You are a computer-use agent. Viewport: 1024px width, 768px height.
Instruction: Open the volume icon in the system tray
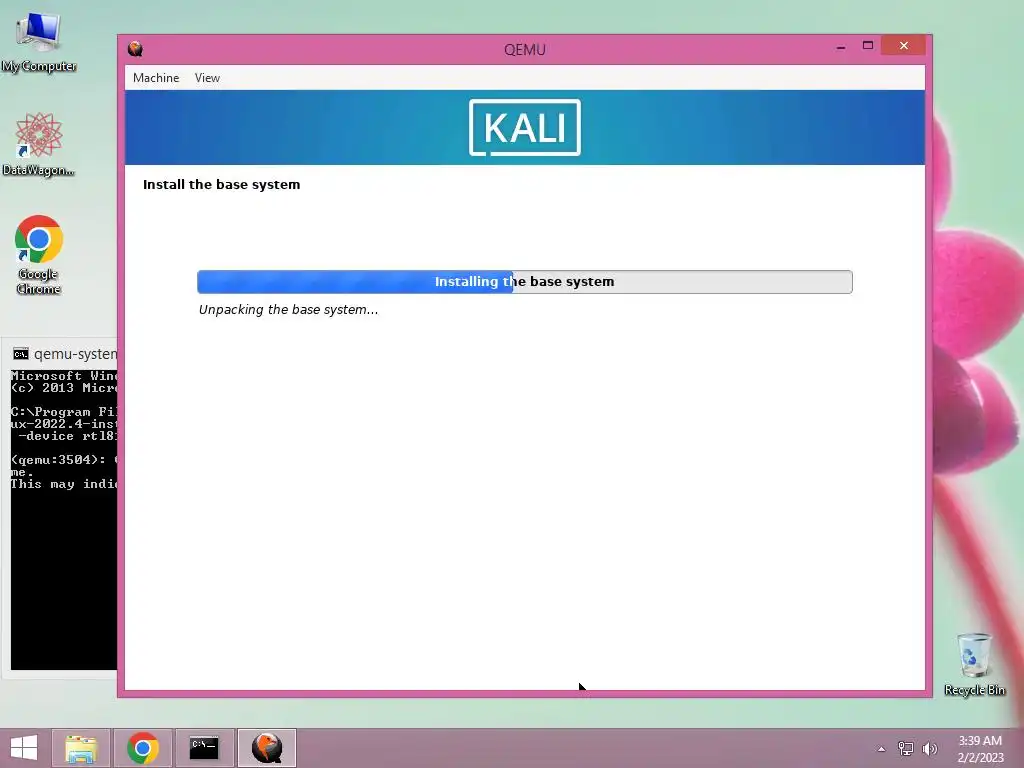point(929,748)
